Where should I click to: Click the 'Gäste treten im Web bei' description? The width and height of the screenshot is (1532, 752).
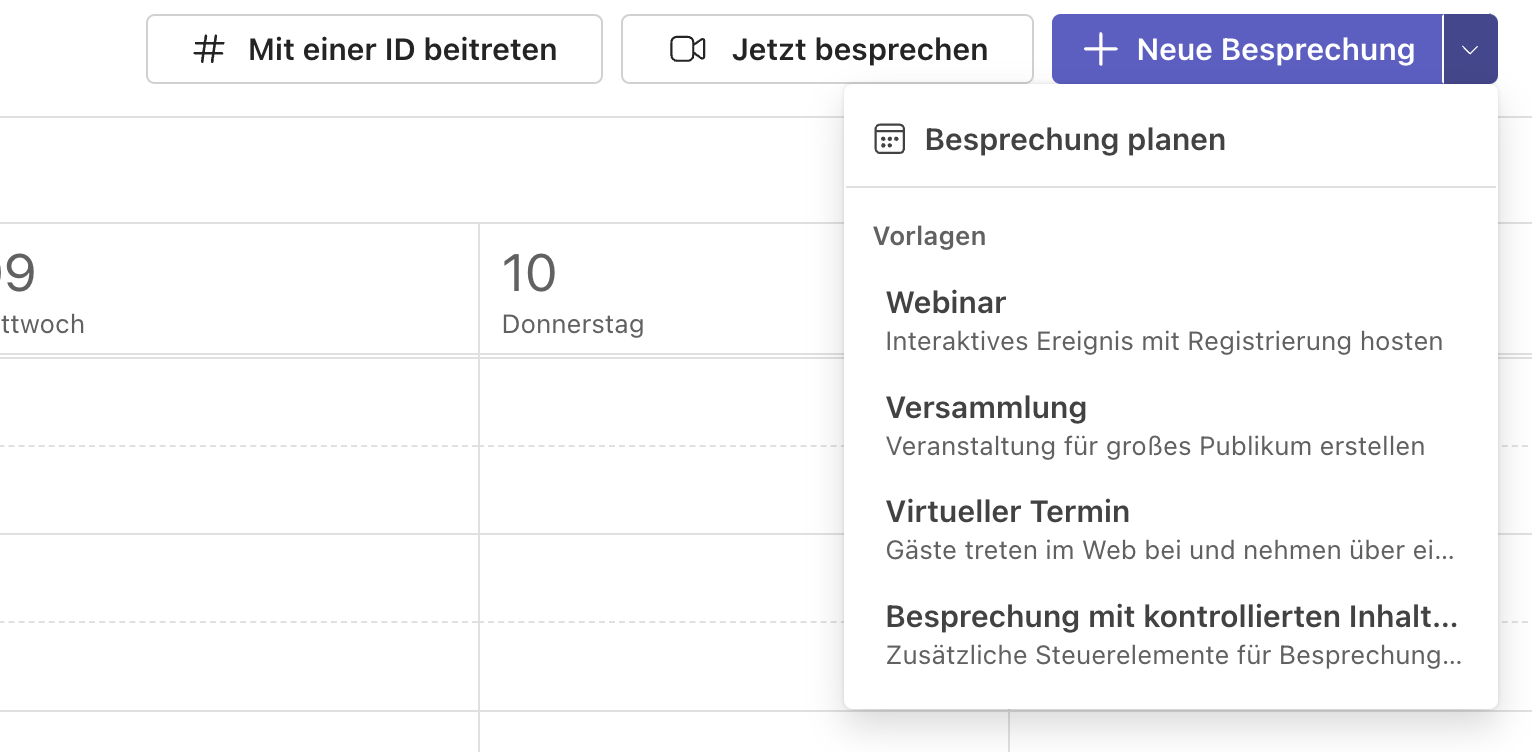tap(1170, 550)
